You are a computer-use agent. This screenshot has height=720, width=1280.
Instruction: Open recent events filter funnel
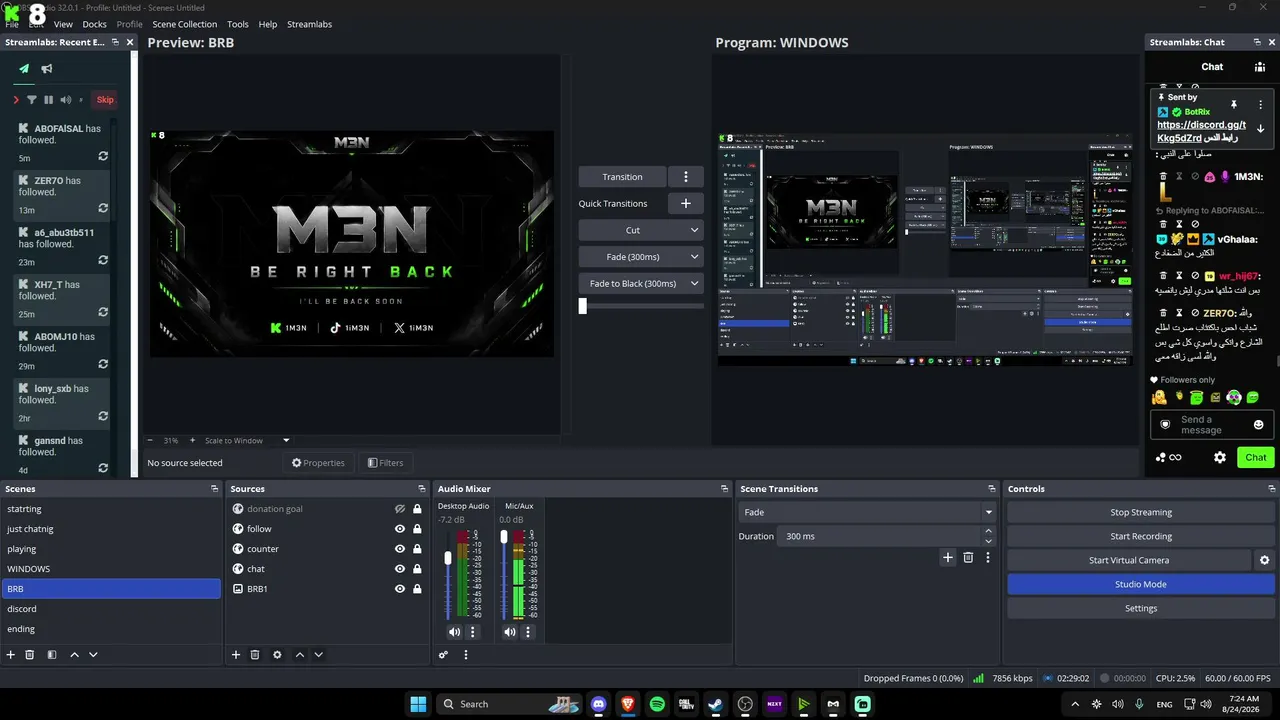31,100
